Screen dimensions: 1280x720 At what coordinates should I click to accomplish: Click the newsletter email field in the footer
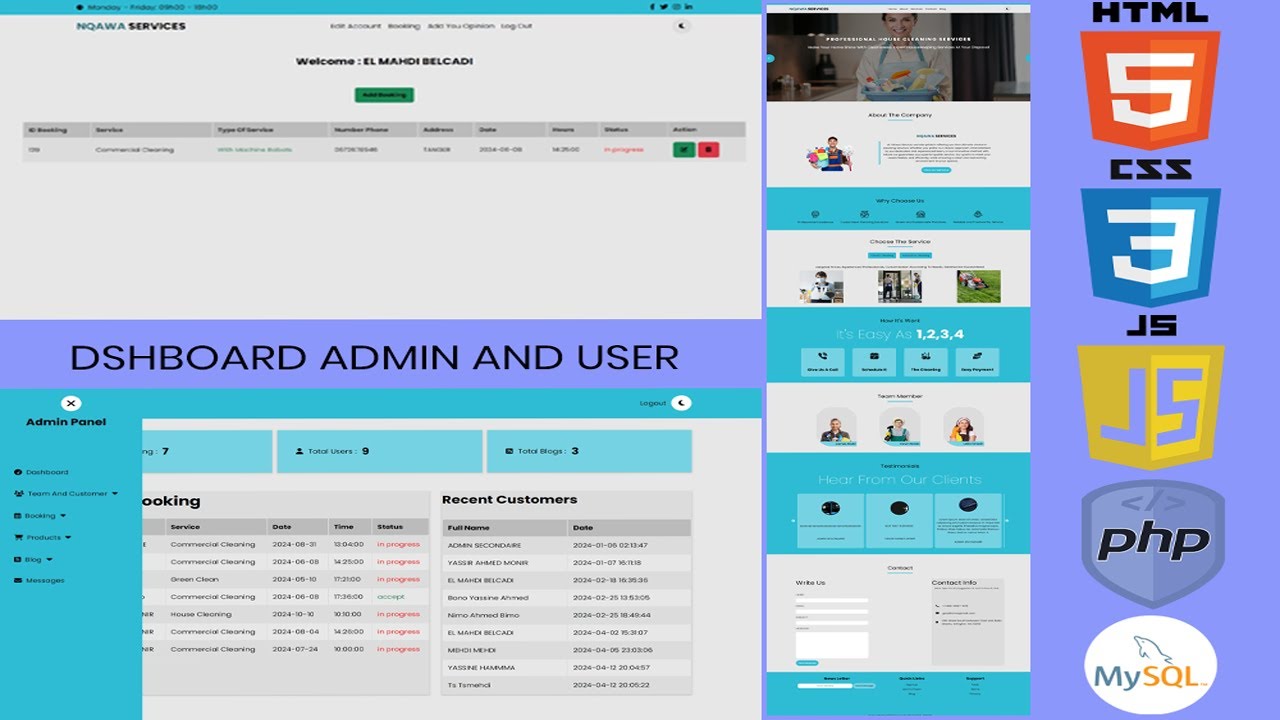[x=824, y=686]
